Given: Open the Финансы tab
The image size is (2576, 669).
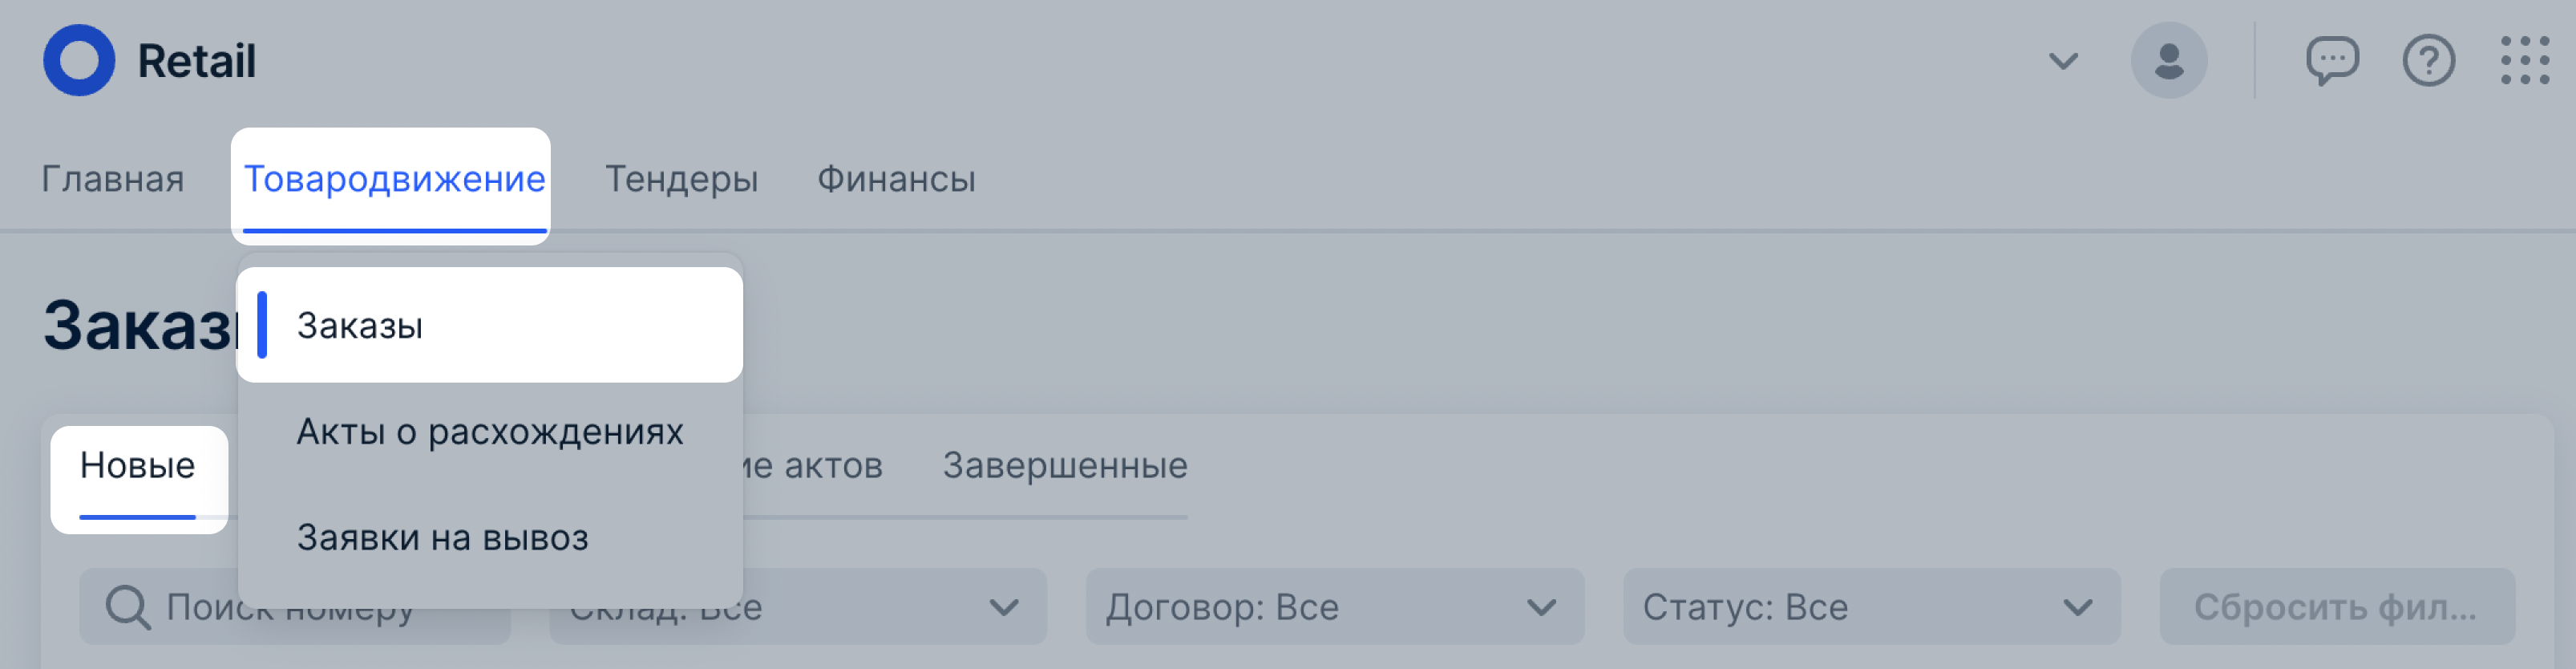Looking at the screenshot, I should [x=896, y=179].
